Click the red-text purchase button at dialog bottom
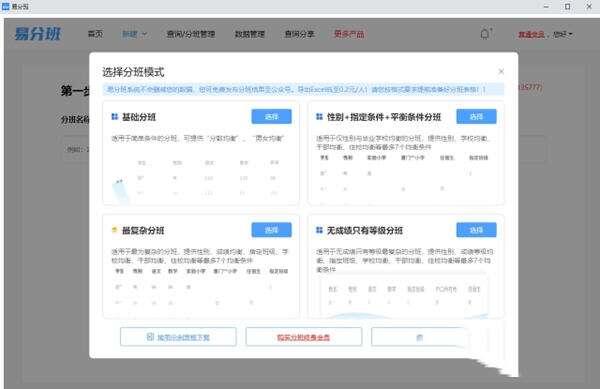Viewport: 600px width, 389px height. (x=304, y=337)
